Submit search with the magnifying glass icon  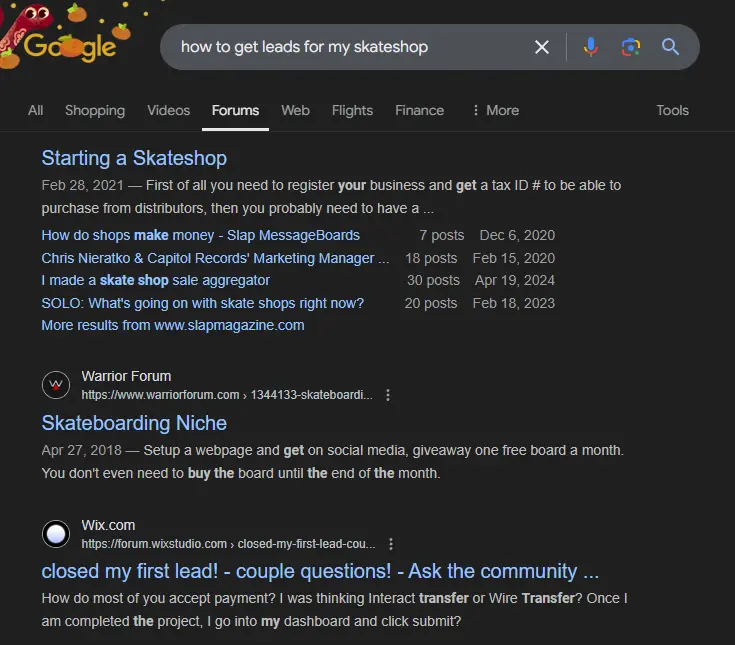(x=670, y=47)
